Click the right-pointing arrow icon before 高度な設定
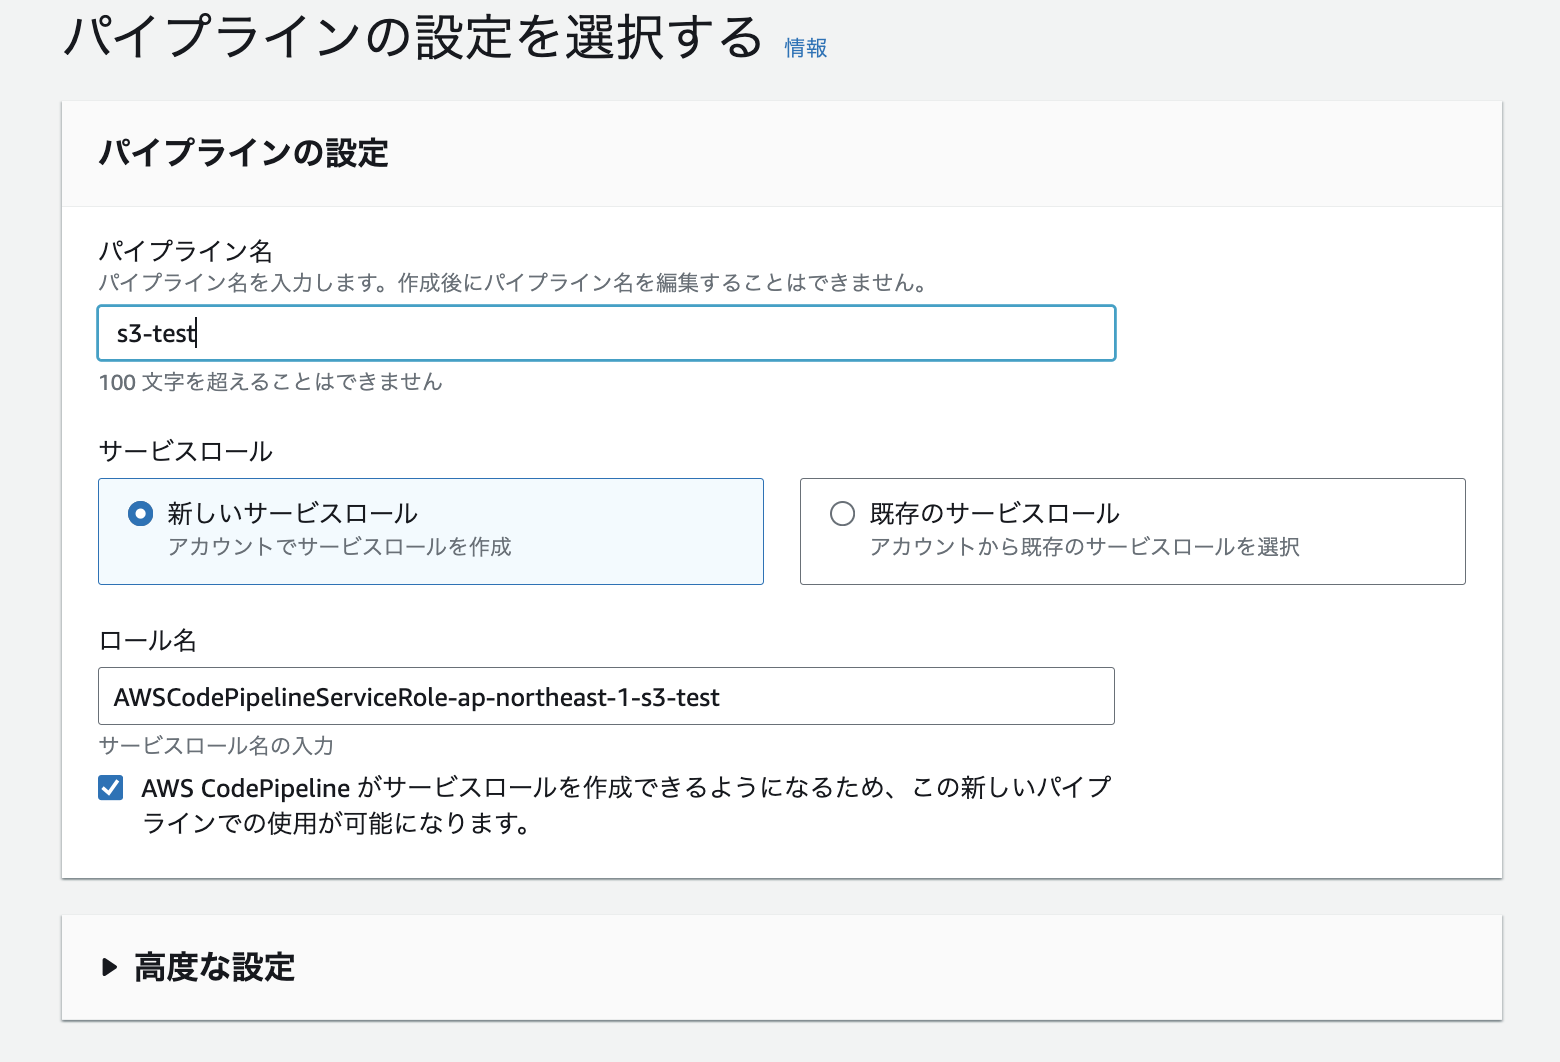1560x1062 pixels. [x=110, y=967]
